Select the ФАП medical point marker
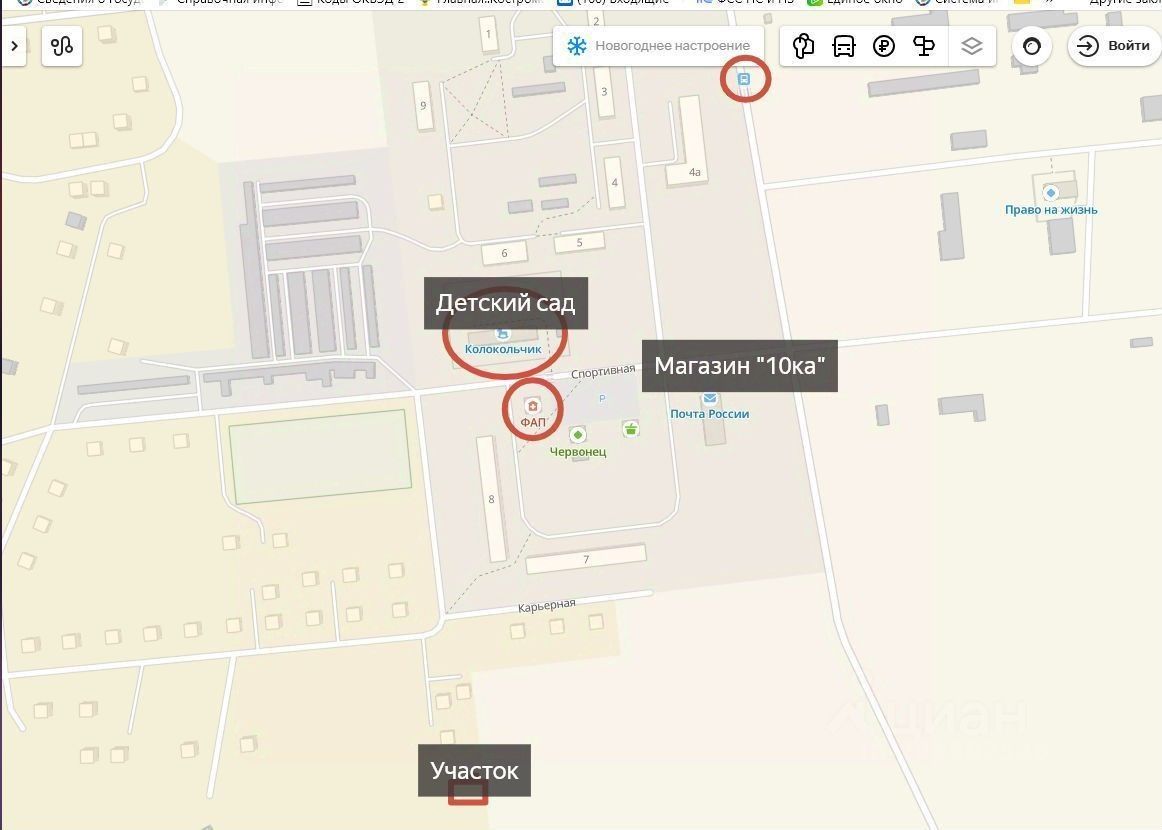The height and width of the screenshot is (830, 1162). coord(532,406)
